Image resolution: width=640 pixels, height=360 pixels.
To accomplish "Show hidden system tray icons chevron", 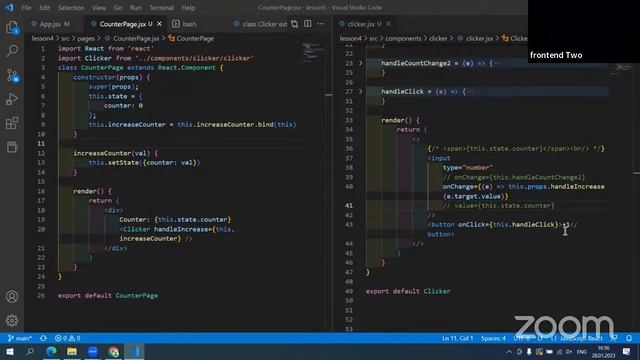I will click(509, 351).
